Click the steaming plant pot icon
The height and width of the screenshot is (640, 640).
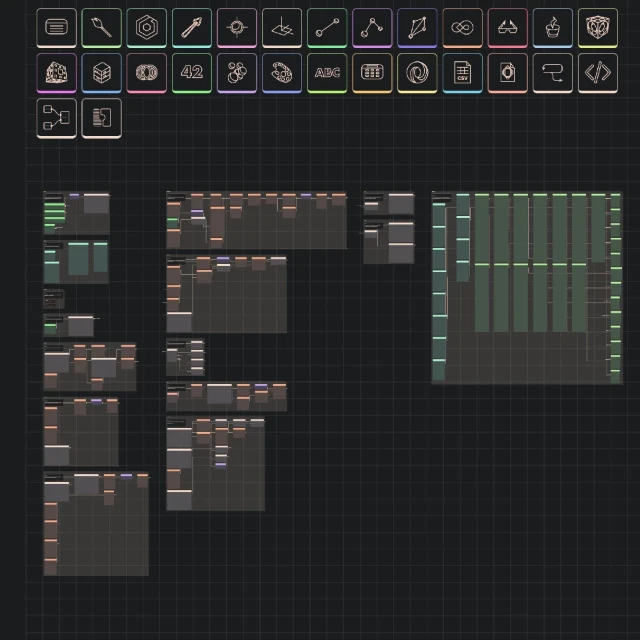553,28
